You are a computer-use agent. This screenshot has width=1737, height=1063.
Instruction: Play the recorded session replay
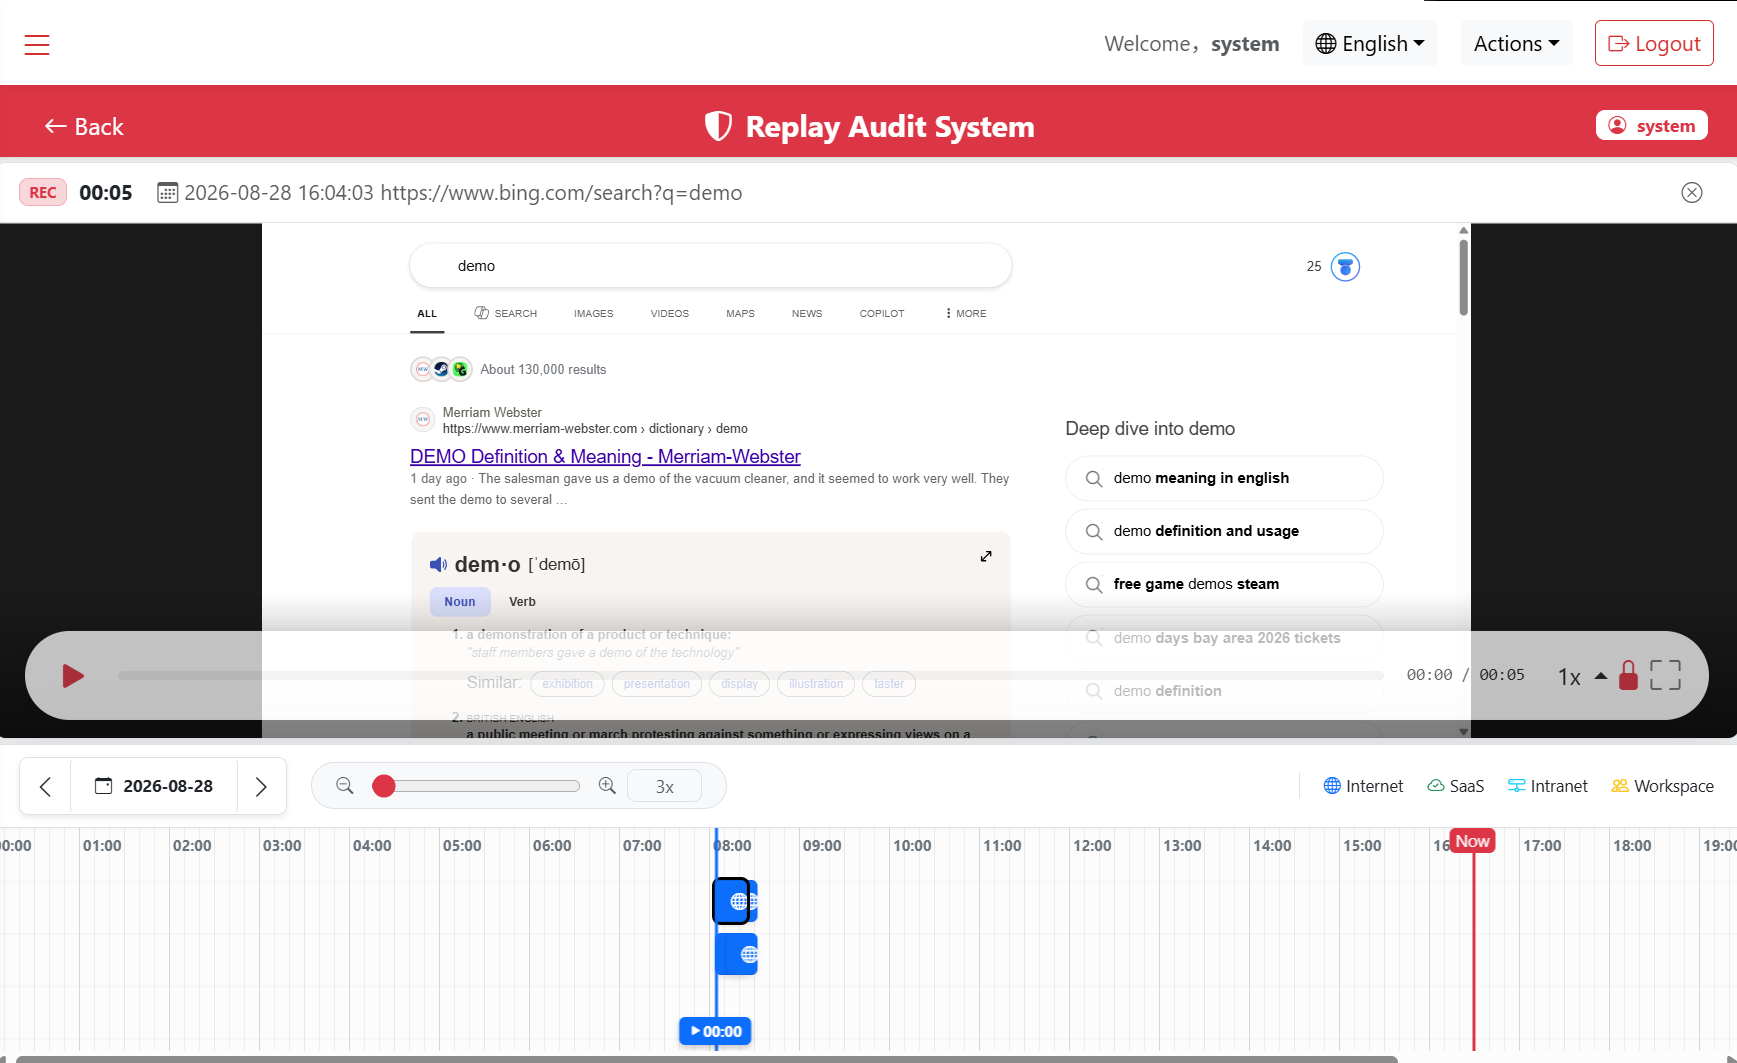click(73, 676)
